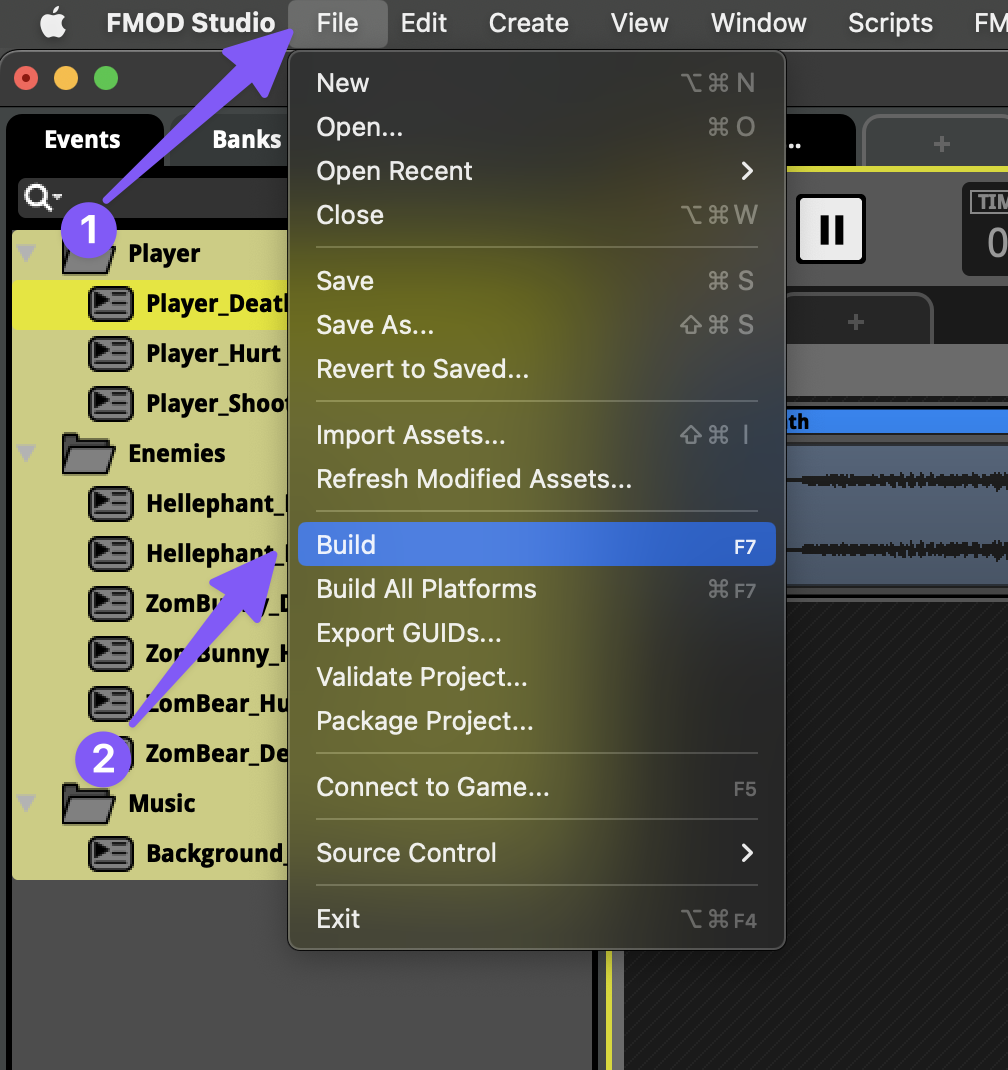Open the Scripts menu
This screenshot has height=1070, width=1008.
890,23
